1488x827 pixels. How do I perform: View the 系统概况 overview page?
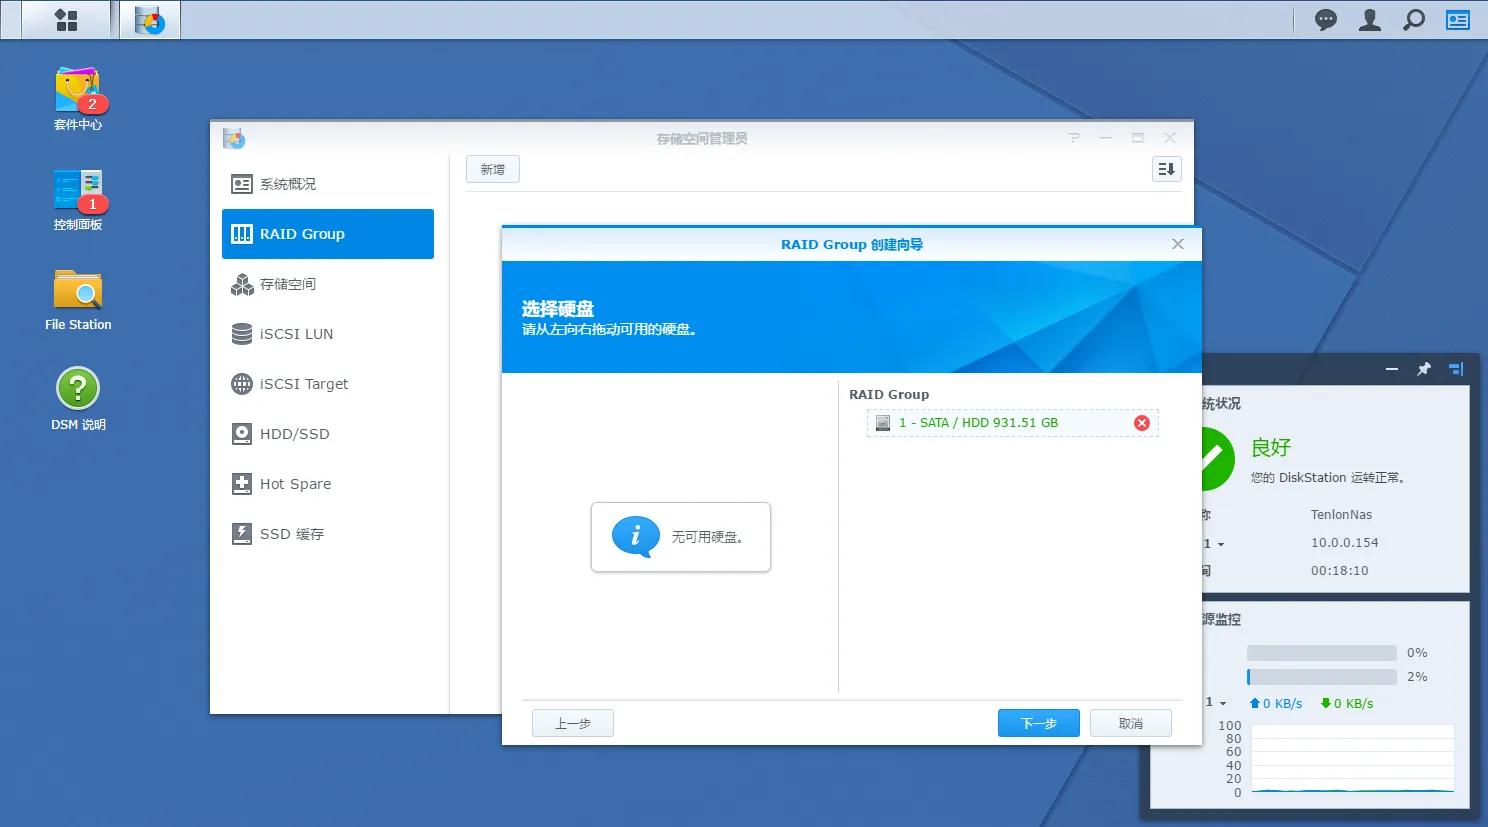287,183
